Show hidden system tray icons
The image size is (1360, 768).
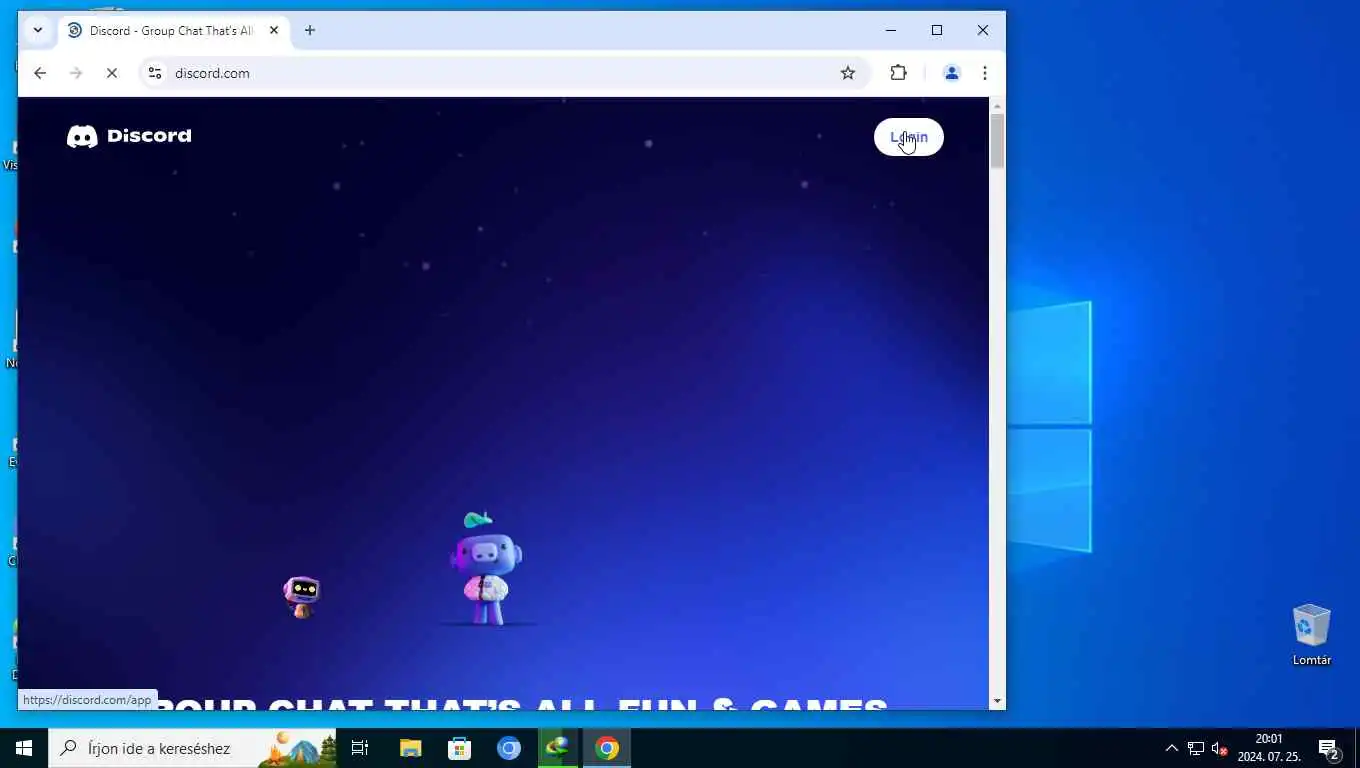point(1172,748)
